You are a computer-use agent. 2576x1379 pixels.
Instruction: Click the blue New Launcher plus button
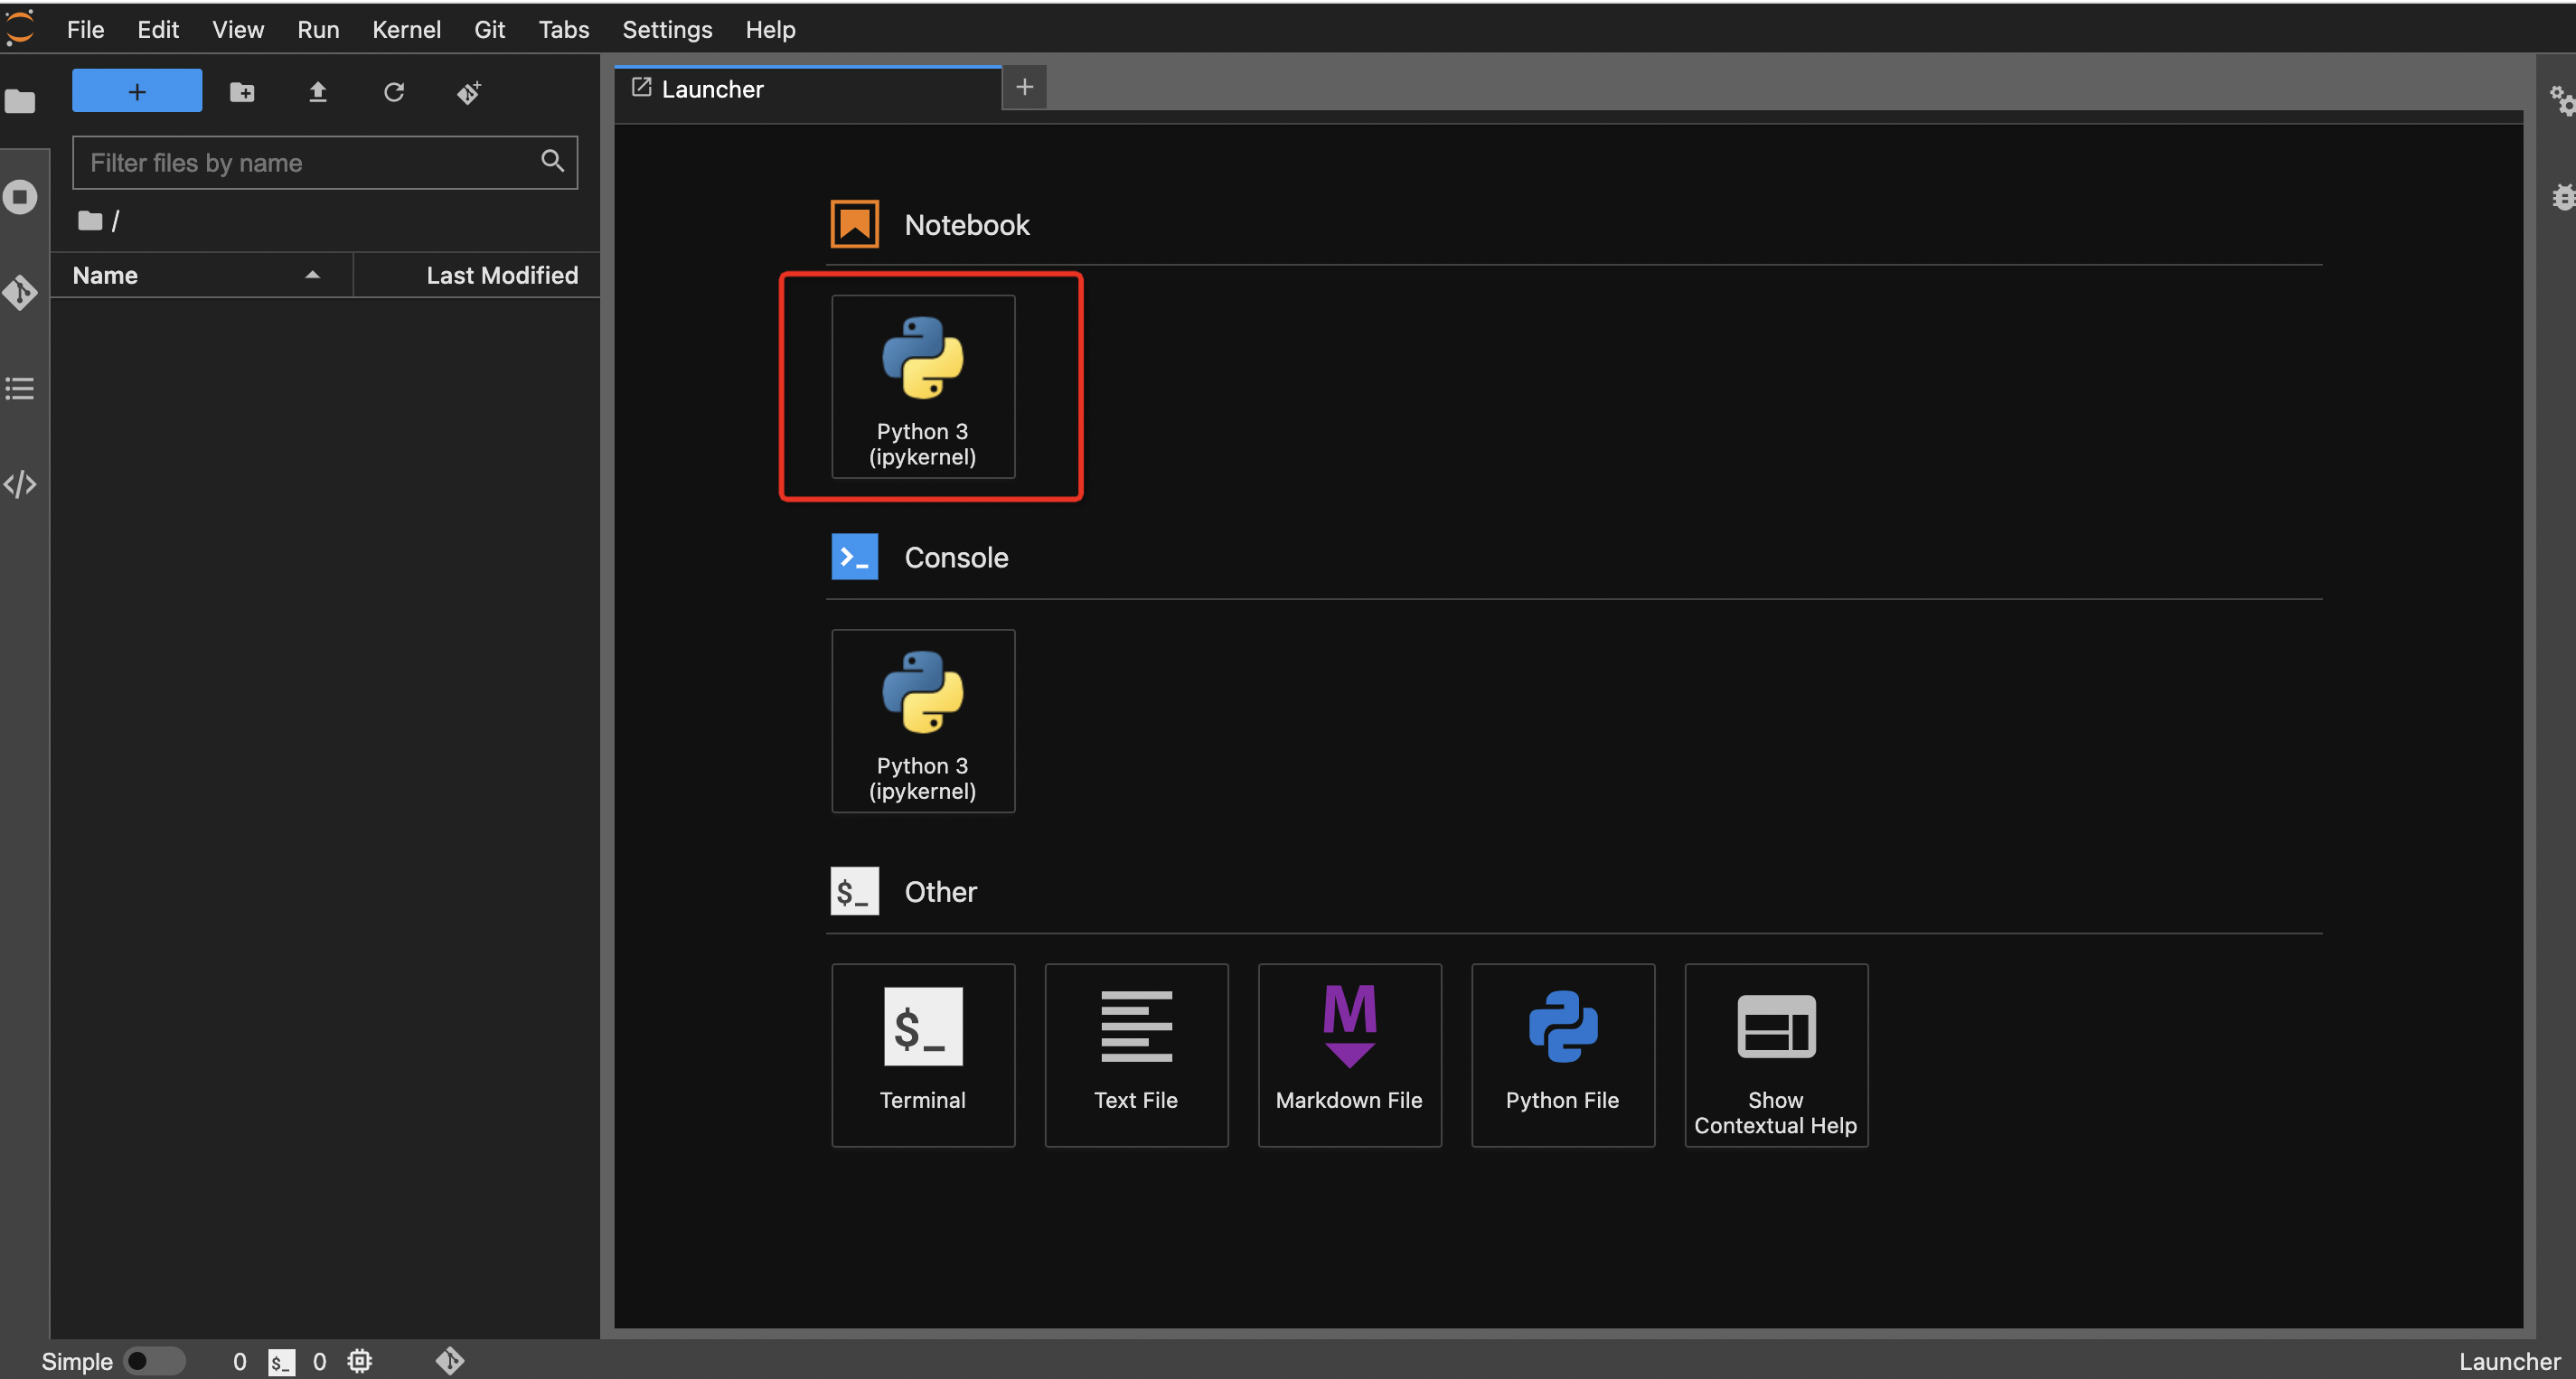(137, 91)
